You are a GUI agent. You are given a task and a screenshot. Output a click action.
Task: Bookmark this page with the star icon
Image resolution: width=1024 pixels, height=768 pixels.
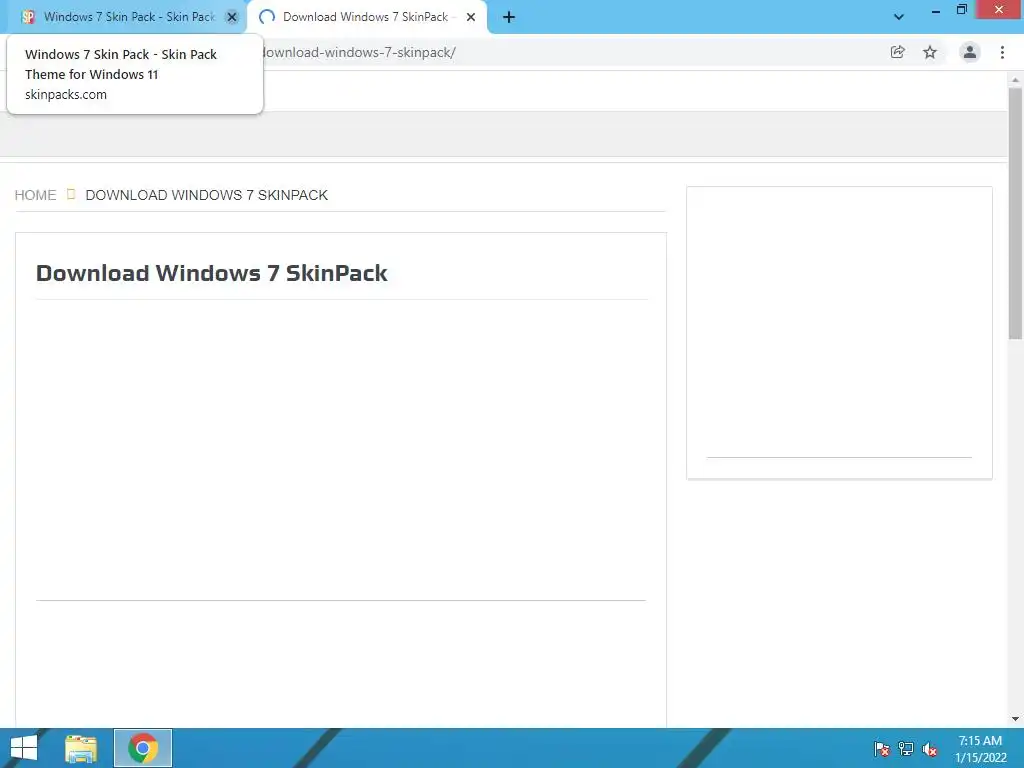[x=930, y=52]
